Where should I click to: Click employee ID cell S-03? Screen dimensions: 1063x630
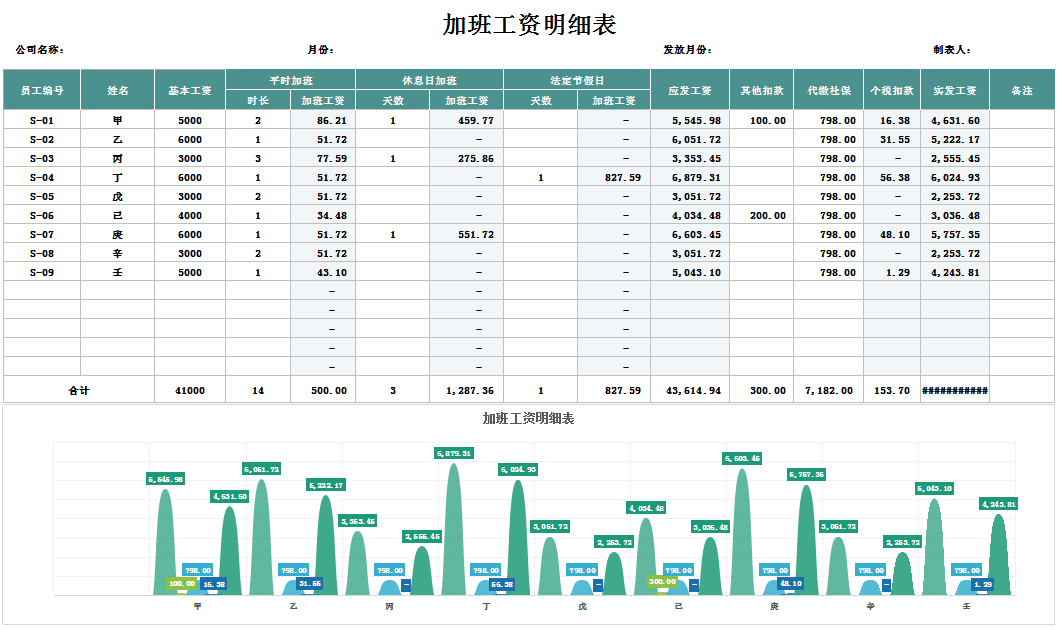[x=42, y=158]
